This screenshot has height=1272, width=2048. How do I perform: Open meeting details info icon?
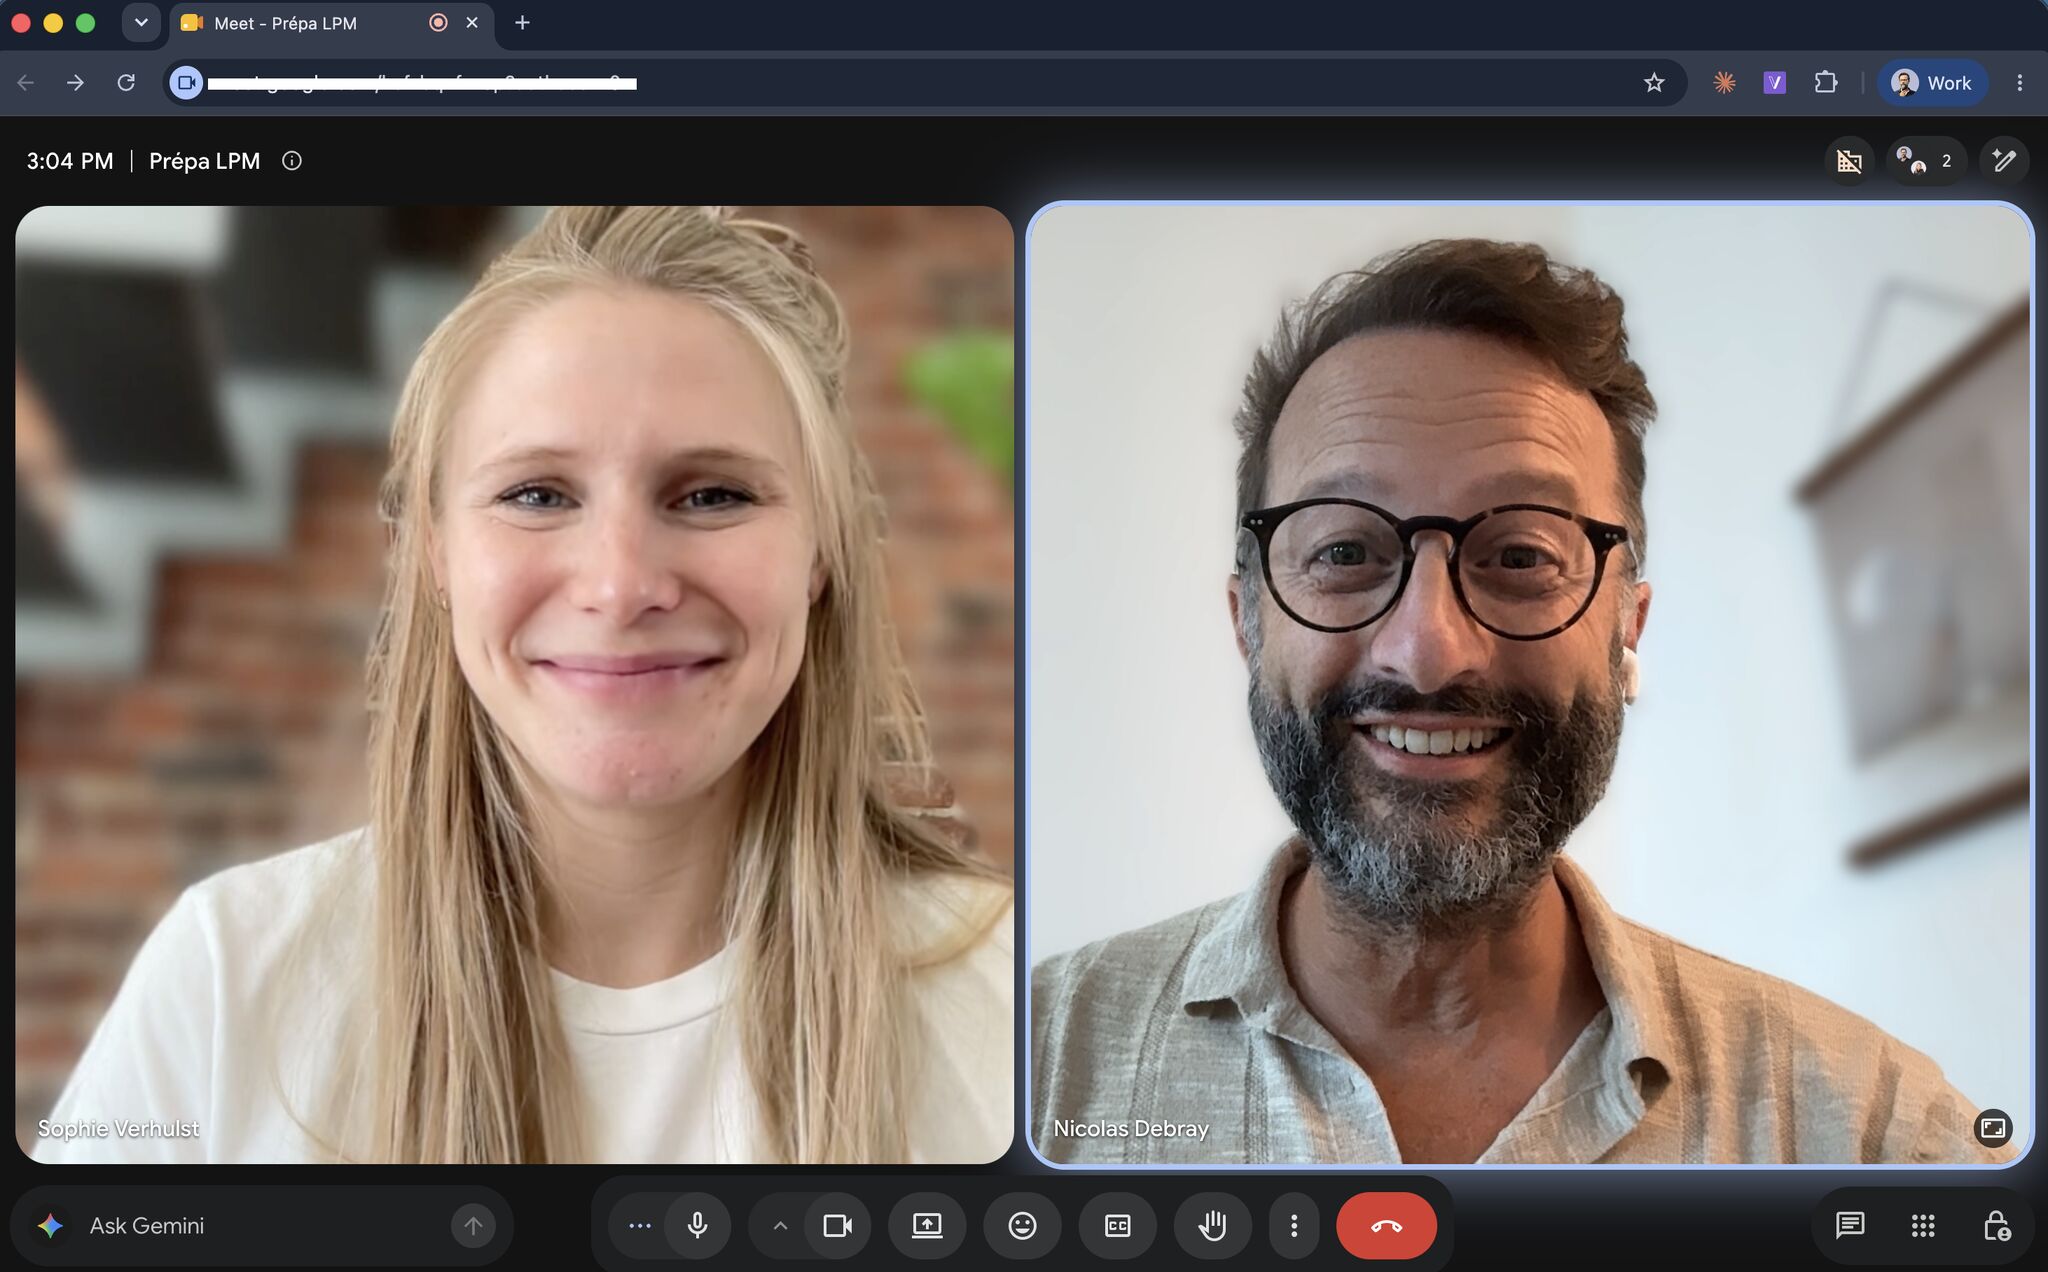[x=292, y=161]
